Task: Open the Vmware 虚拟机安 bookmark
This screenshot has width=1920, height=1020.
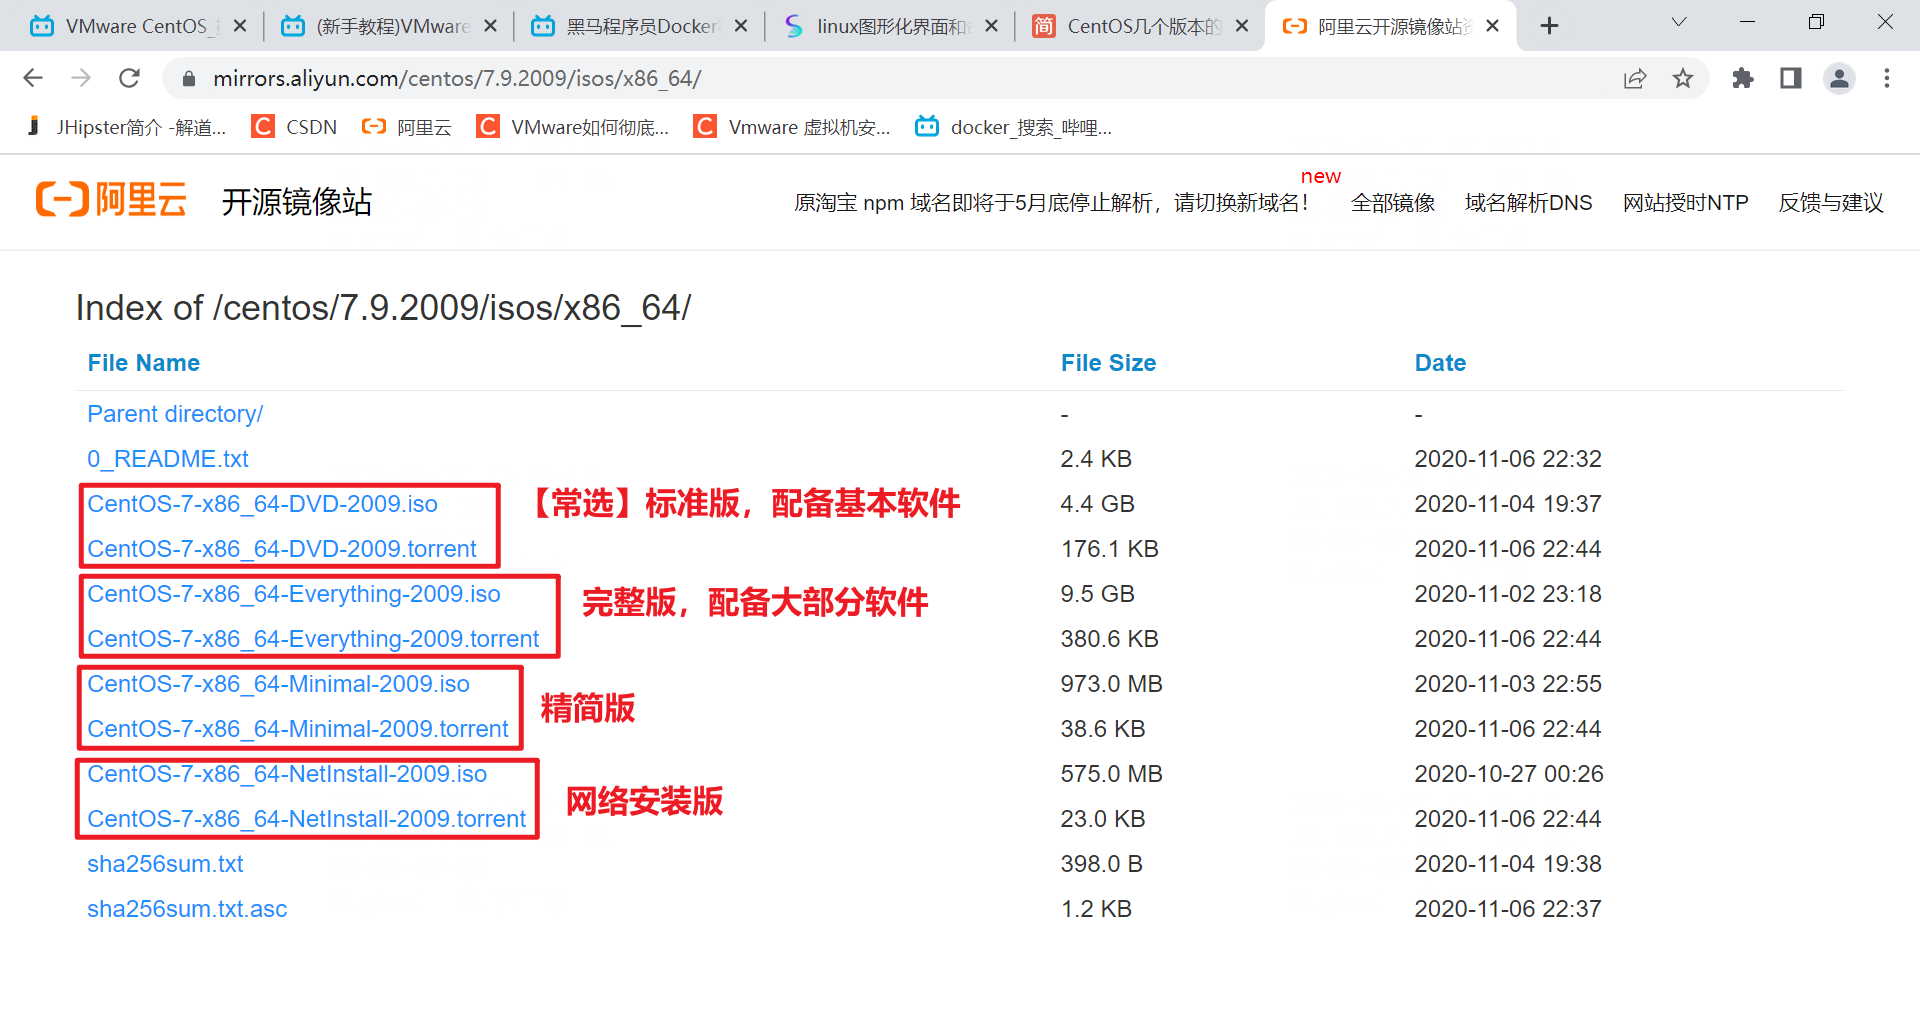Action: pyautogui.click(x=792, y=127)
